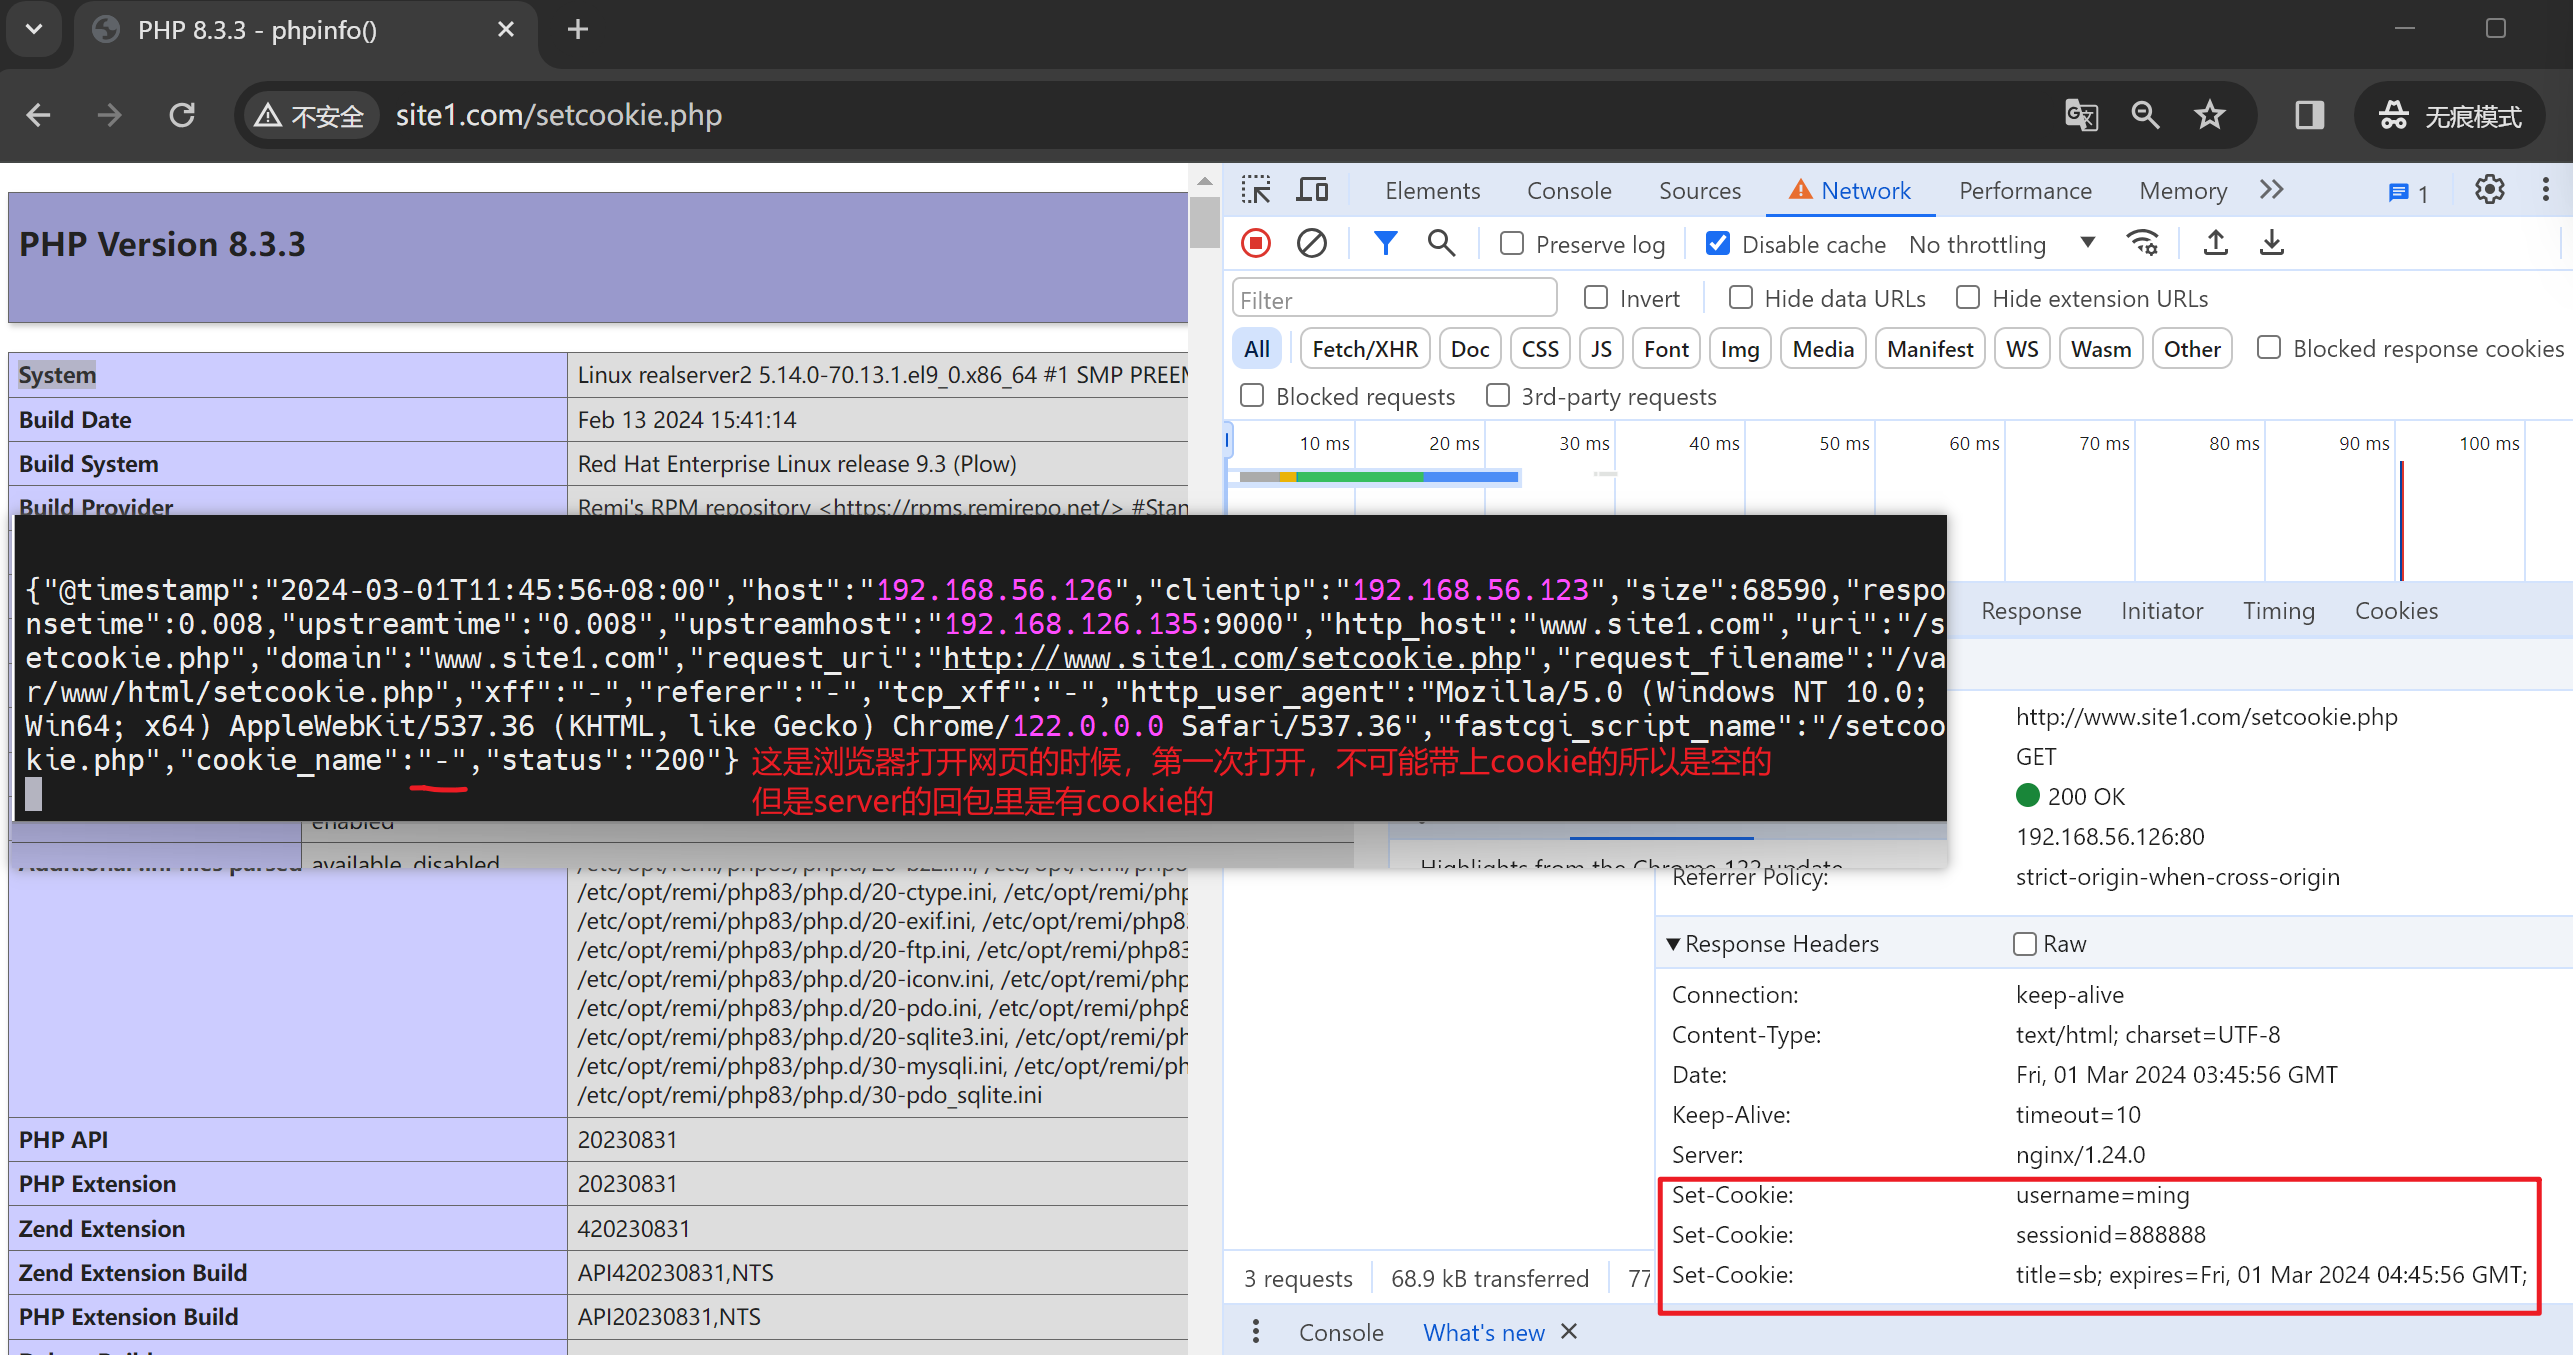This screenshot has height=1355, width=2573.
Task: Click the network Filter text field
Action: tap(1394, 299)
